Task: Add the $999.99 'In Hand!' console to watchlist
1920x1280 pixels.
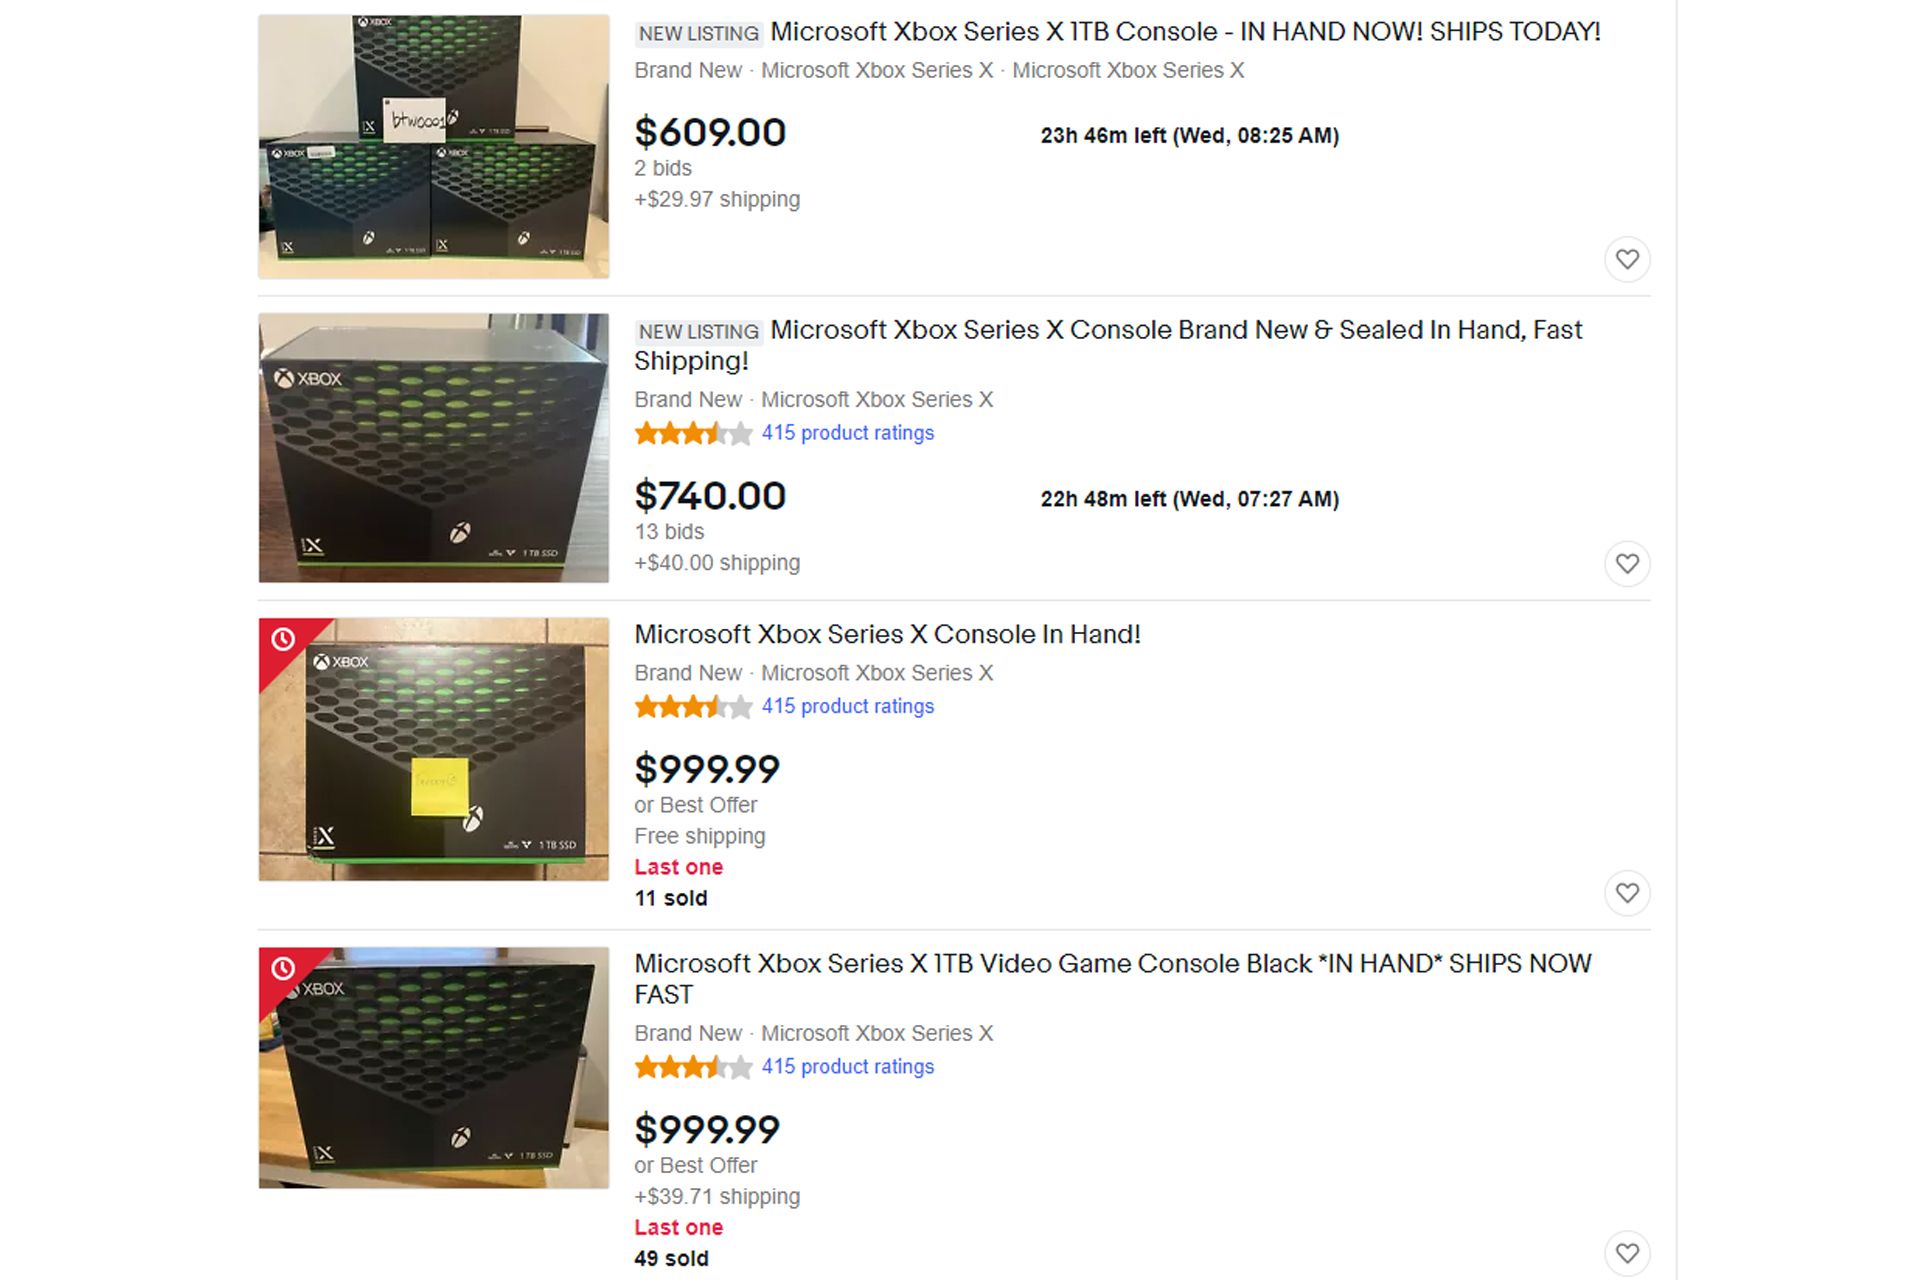Action: click(x=1627, y=893)
